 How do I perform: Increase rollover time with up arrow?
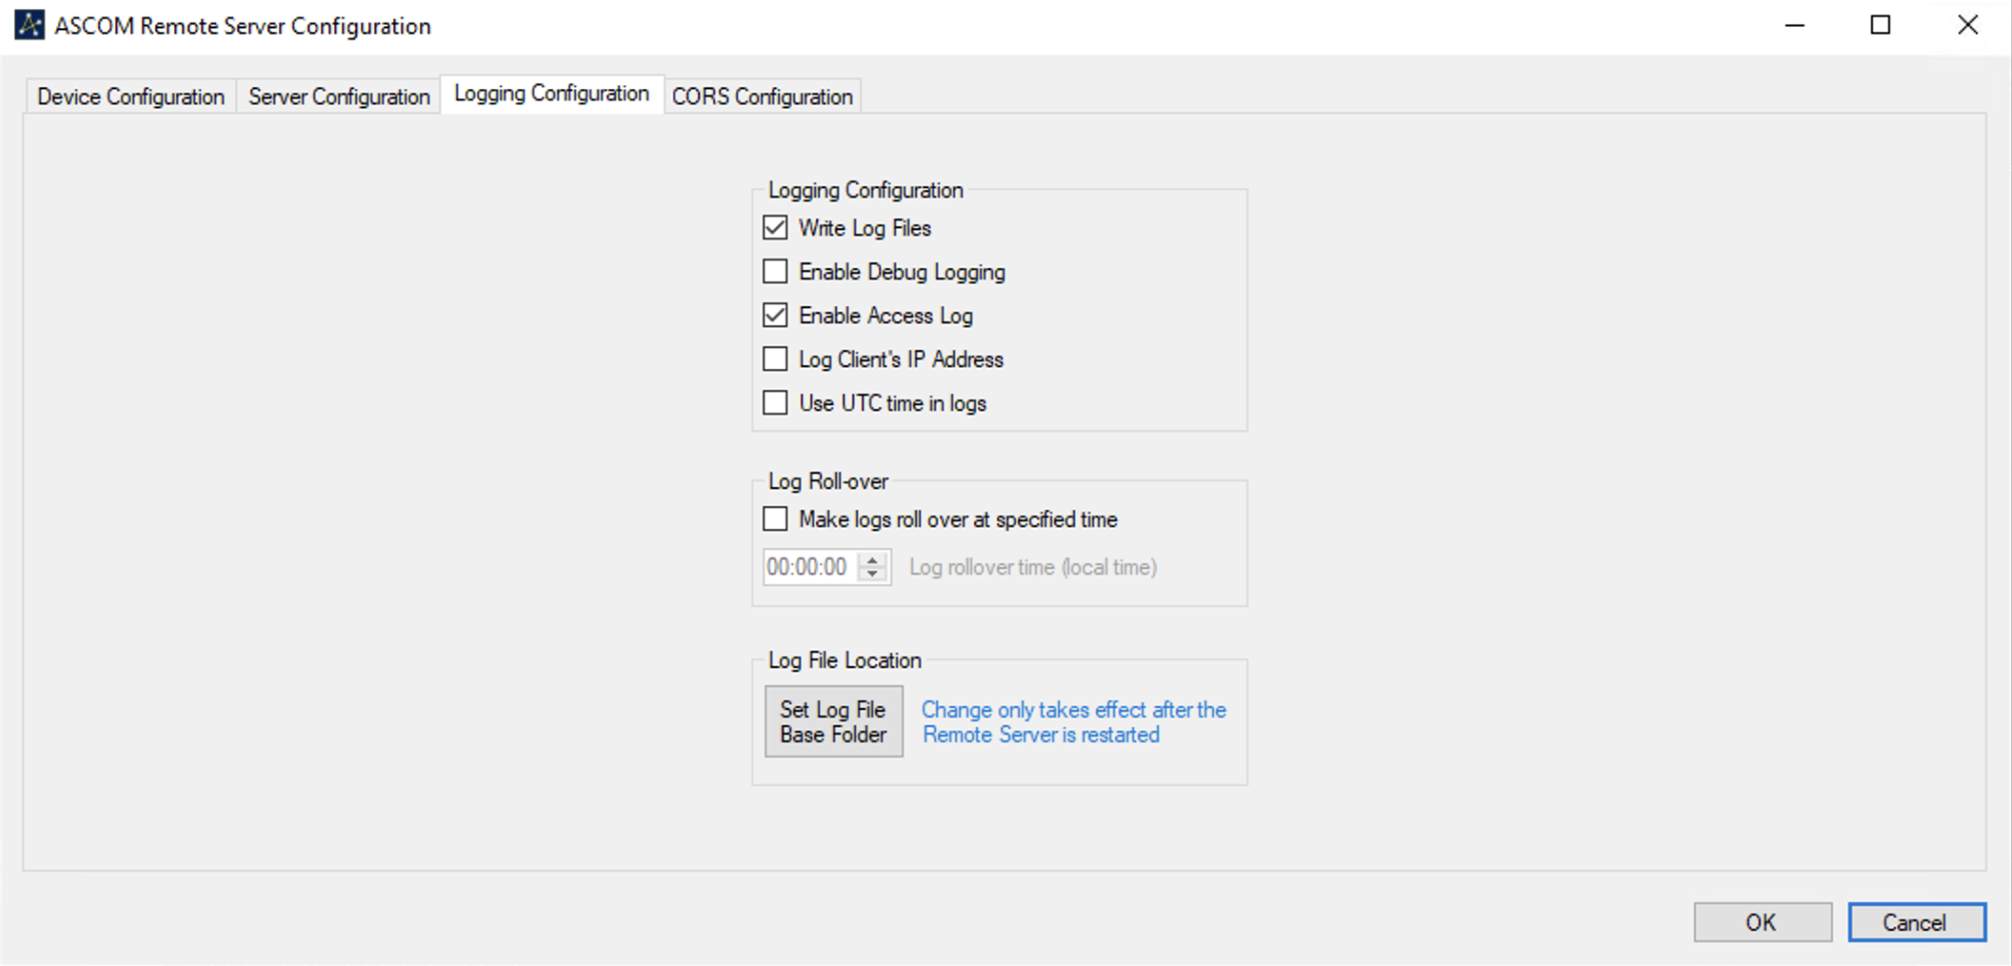tap(873, 560)
